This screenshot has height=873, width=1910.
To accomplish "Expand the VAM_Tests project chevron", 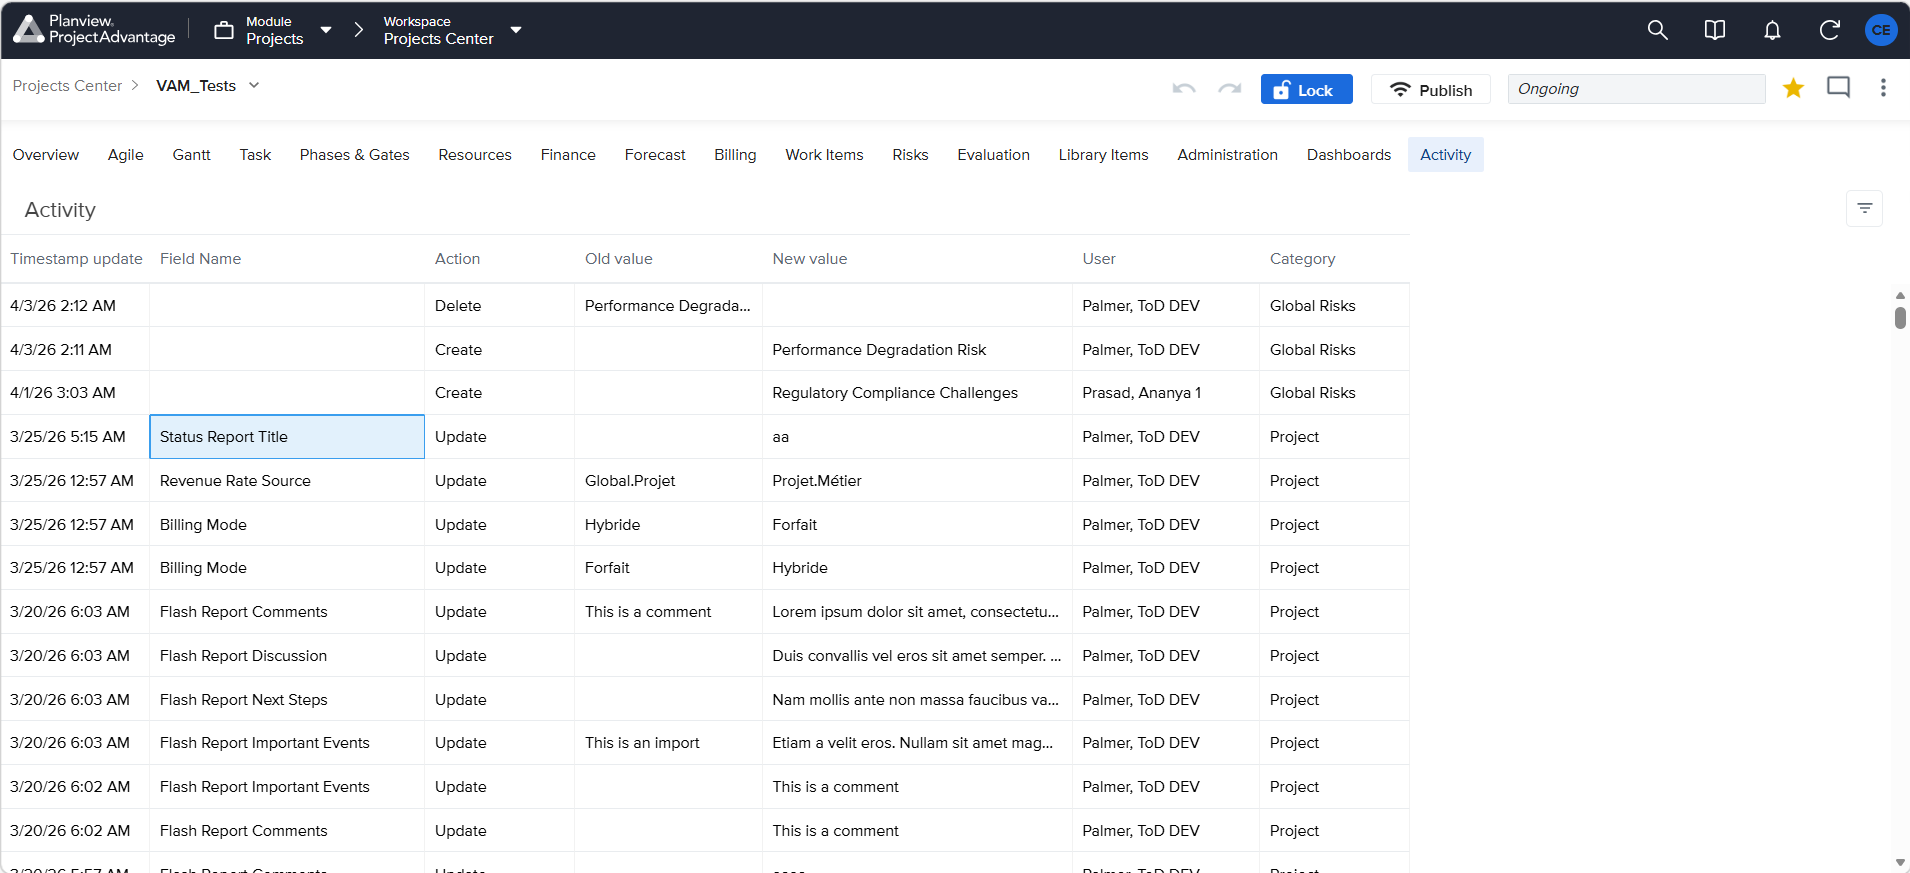I will [254, 86].
